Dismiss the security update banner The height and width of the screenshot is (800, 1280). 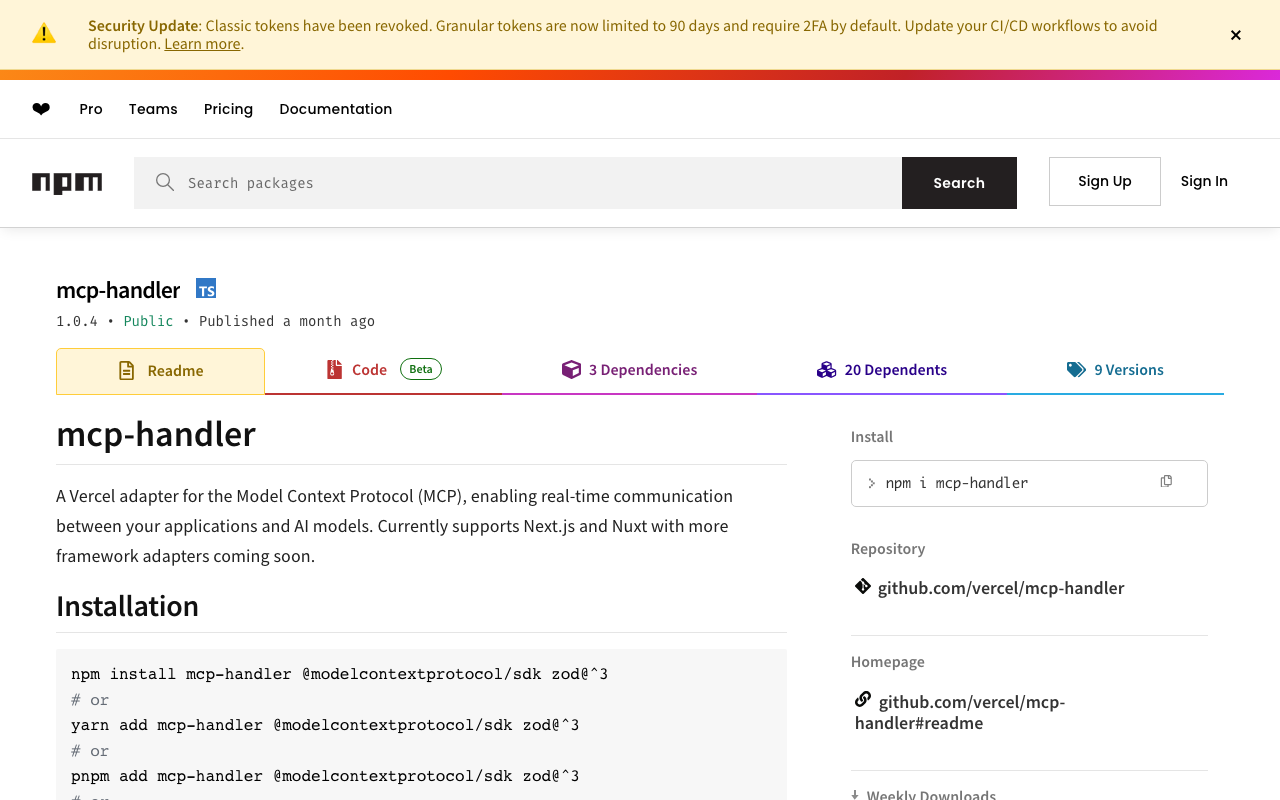tap(1236, 35)
